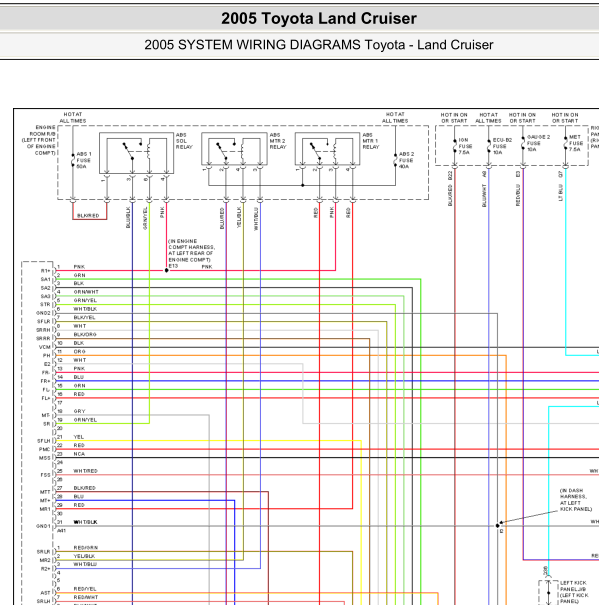Click the "IN DASH HARNESS" kick panel note
The width and height of the screenshot is (599, 605).
point(575,500)
